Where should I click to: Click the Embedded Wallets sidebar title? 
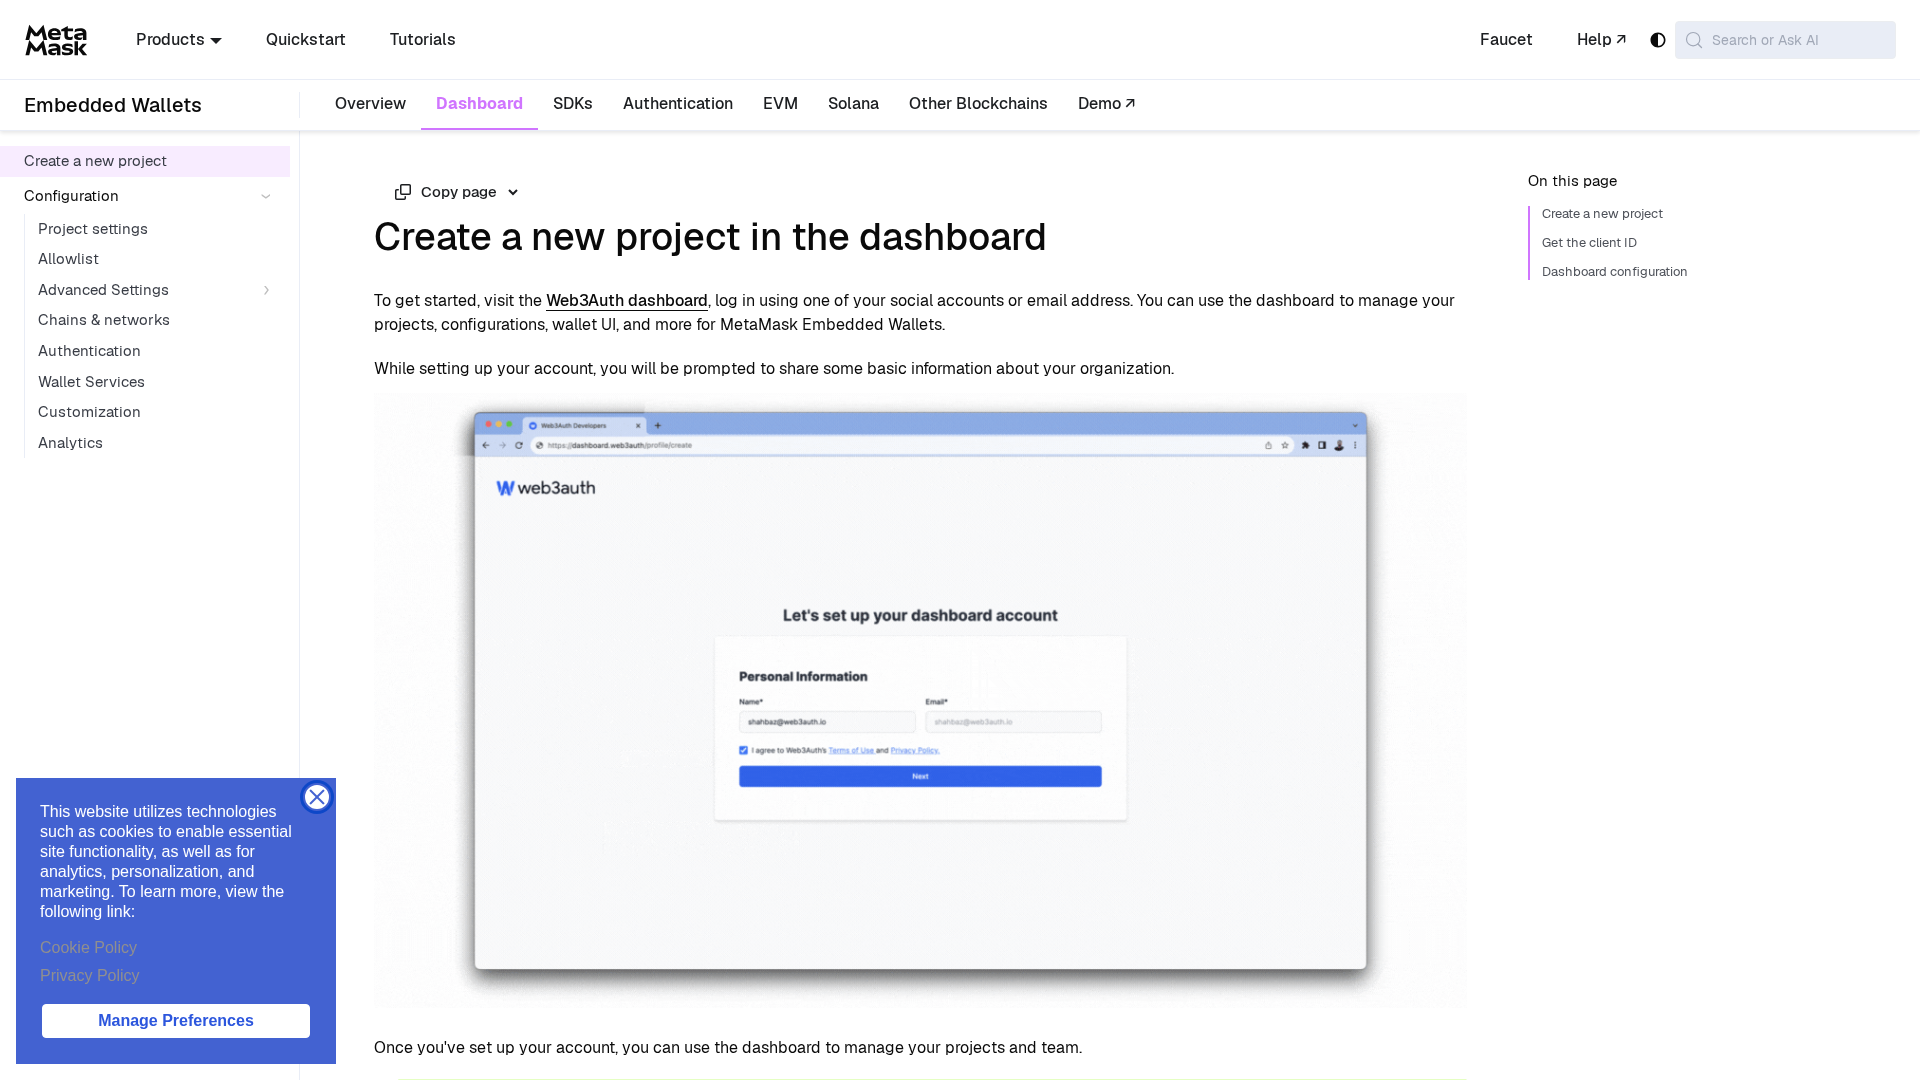[x=113, y=105]
